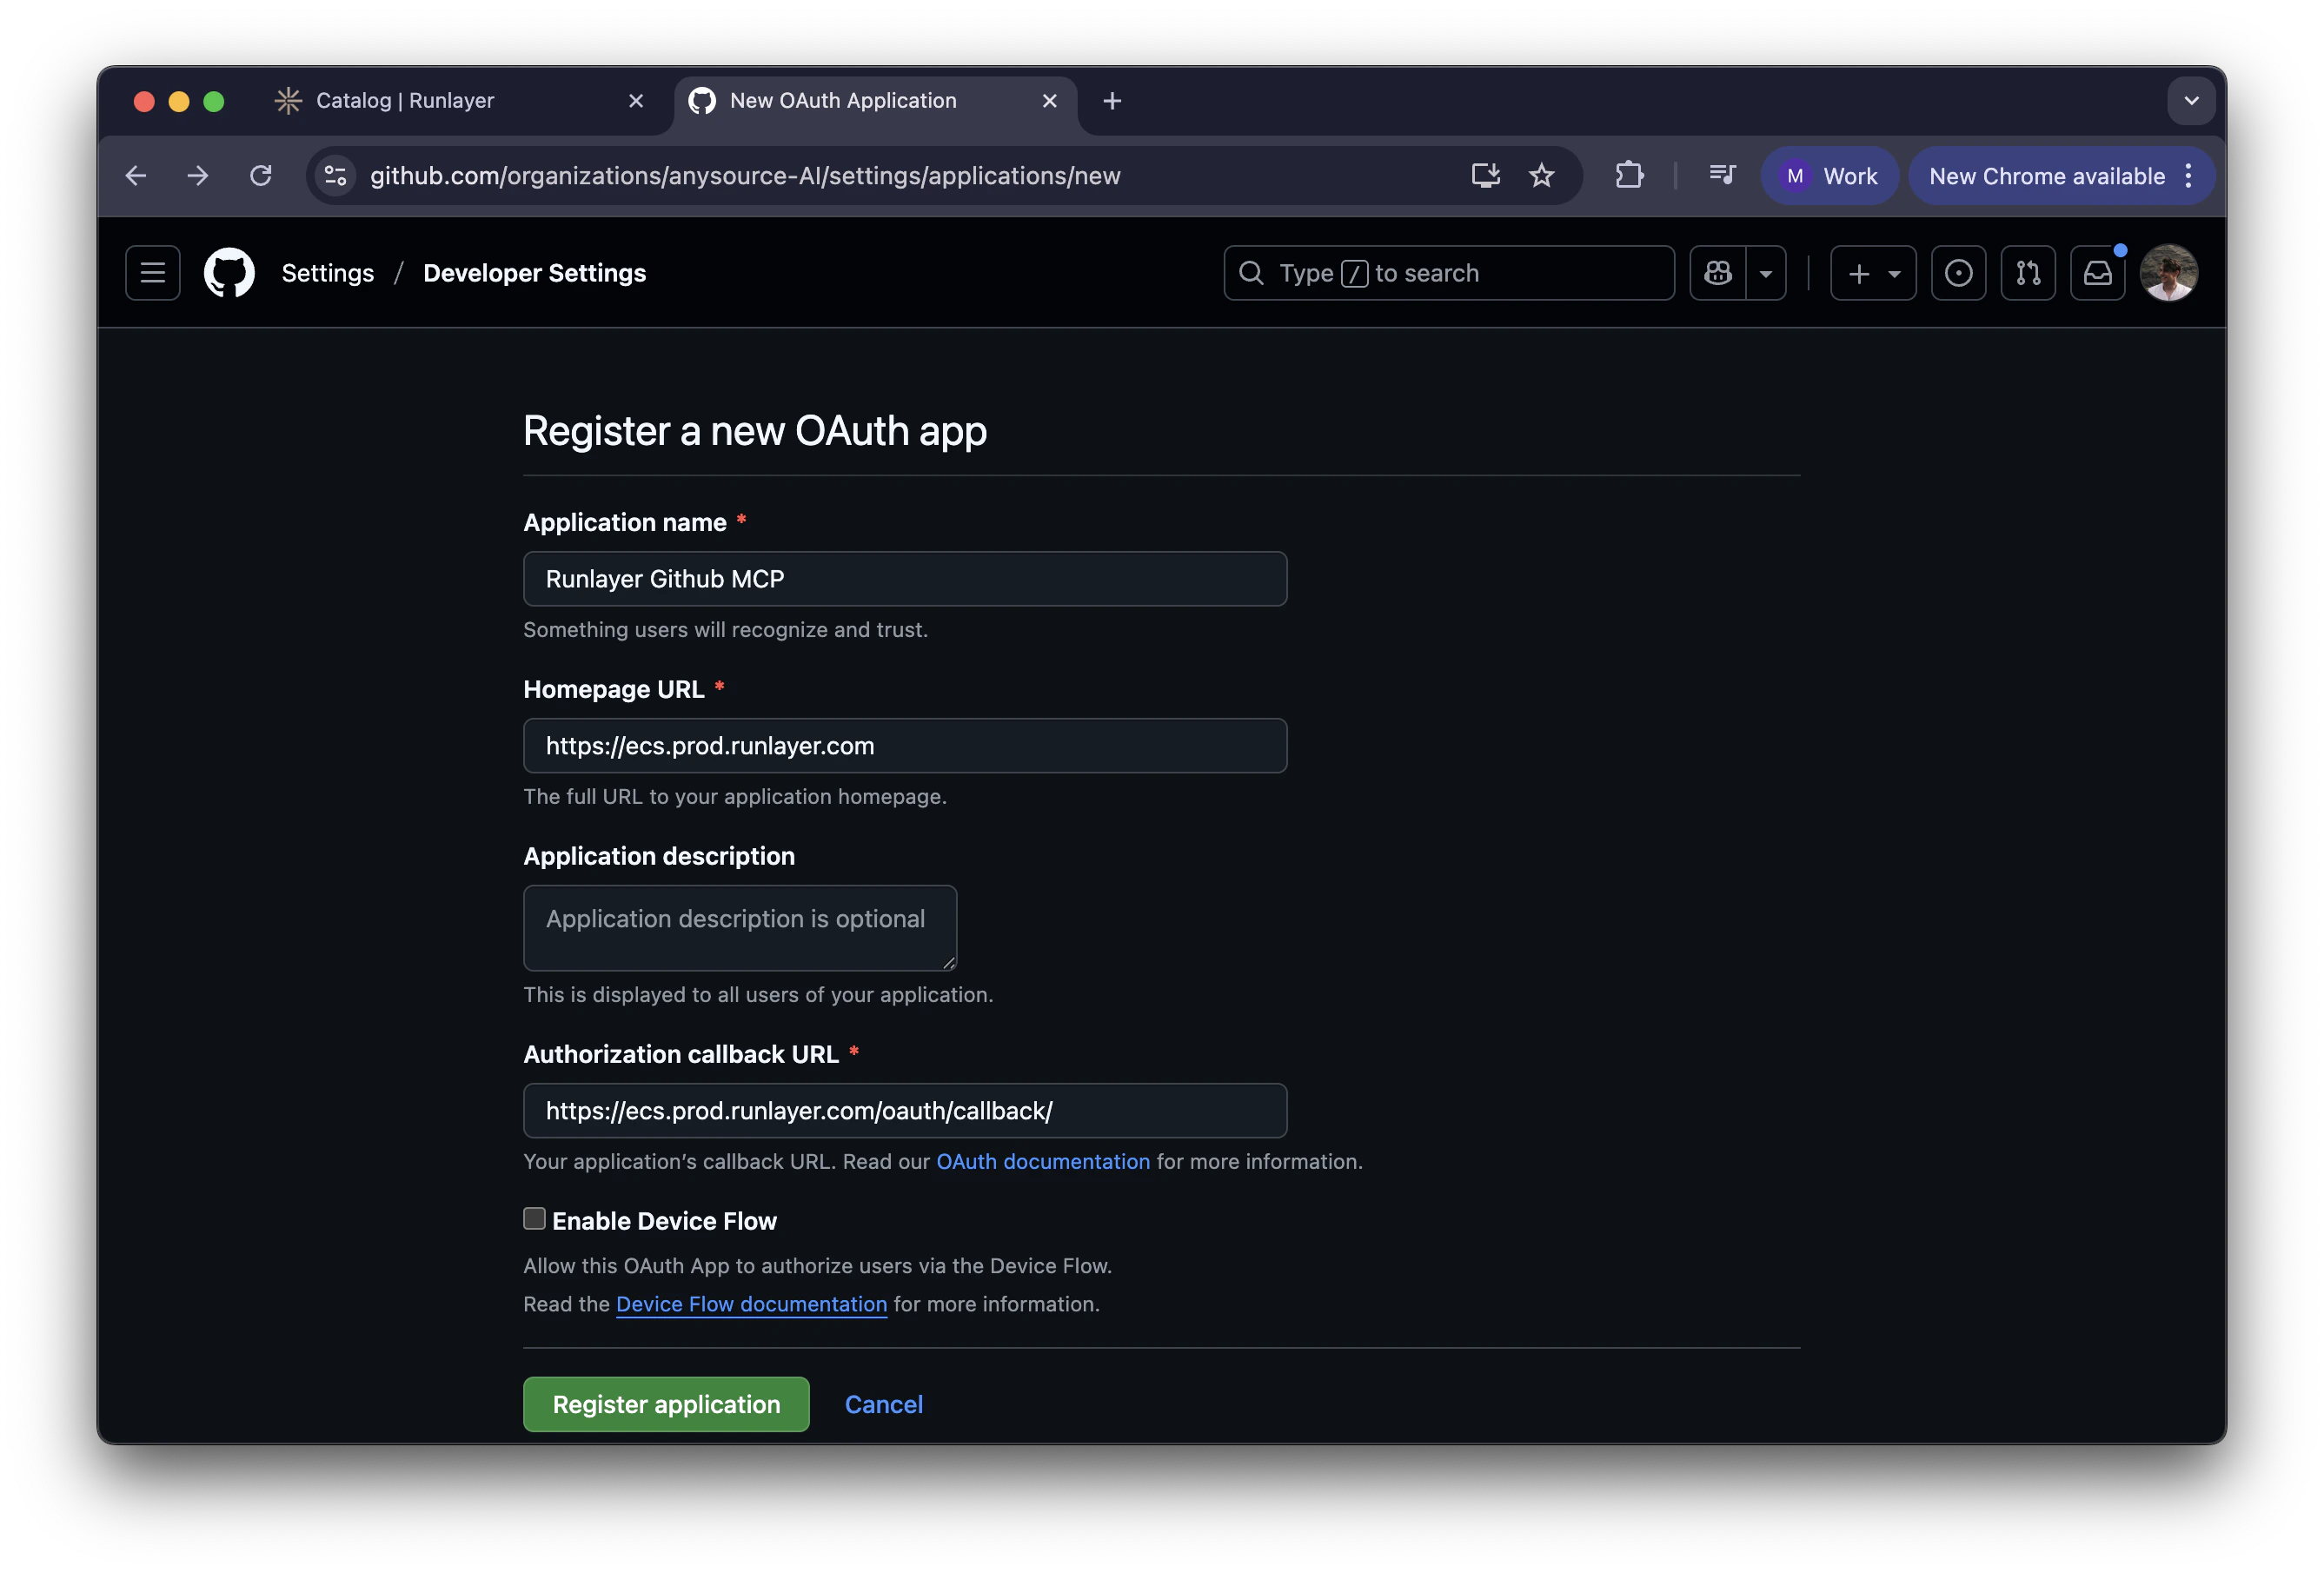The width and height of the screenshot is (2324, 1573).
Task: Close the Catalog | Runlayer tab
Action: [636, 101]
